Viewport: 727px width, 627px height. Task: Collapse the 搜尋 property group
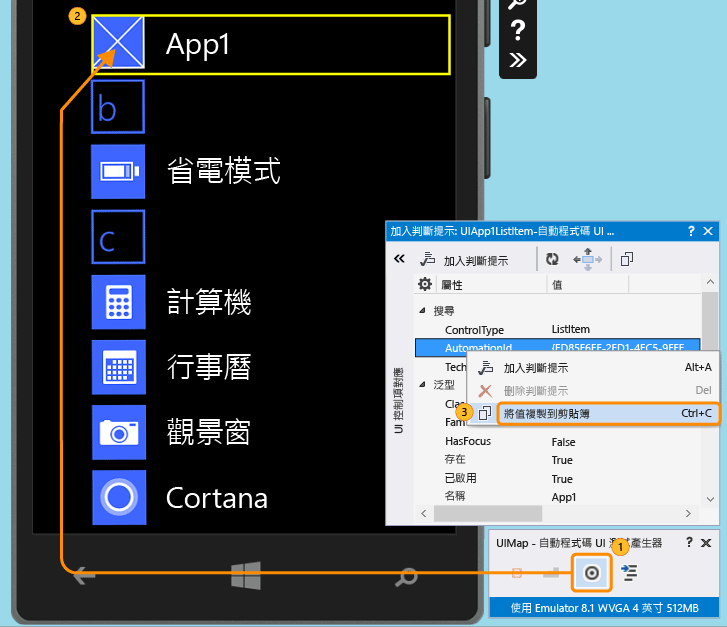tap(422, 311)
